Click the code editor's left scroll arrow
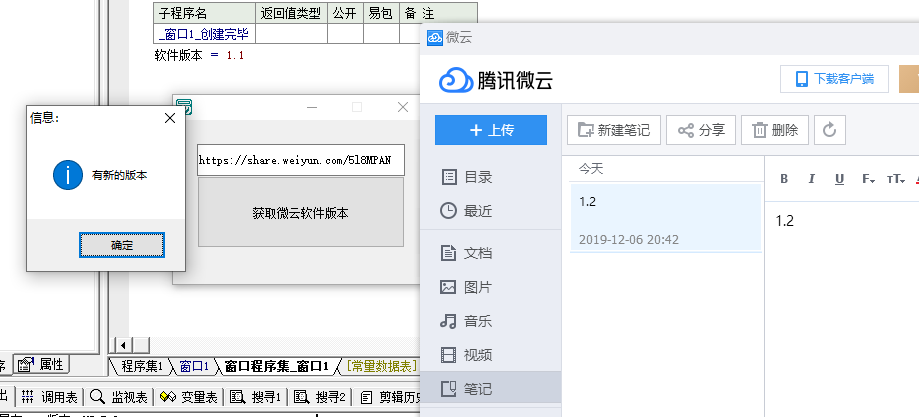This screenshot has height=417, width=919. pos(123,345)
